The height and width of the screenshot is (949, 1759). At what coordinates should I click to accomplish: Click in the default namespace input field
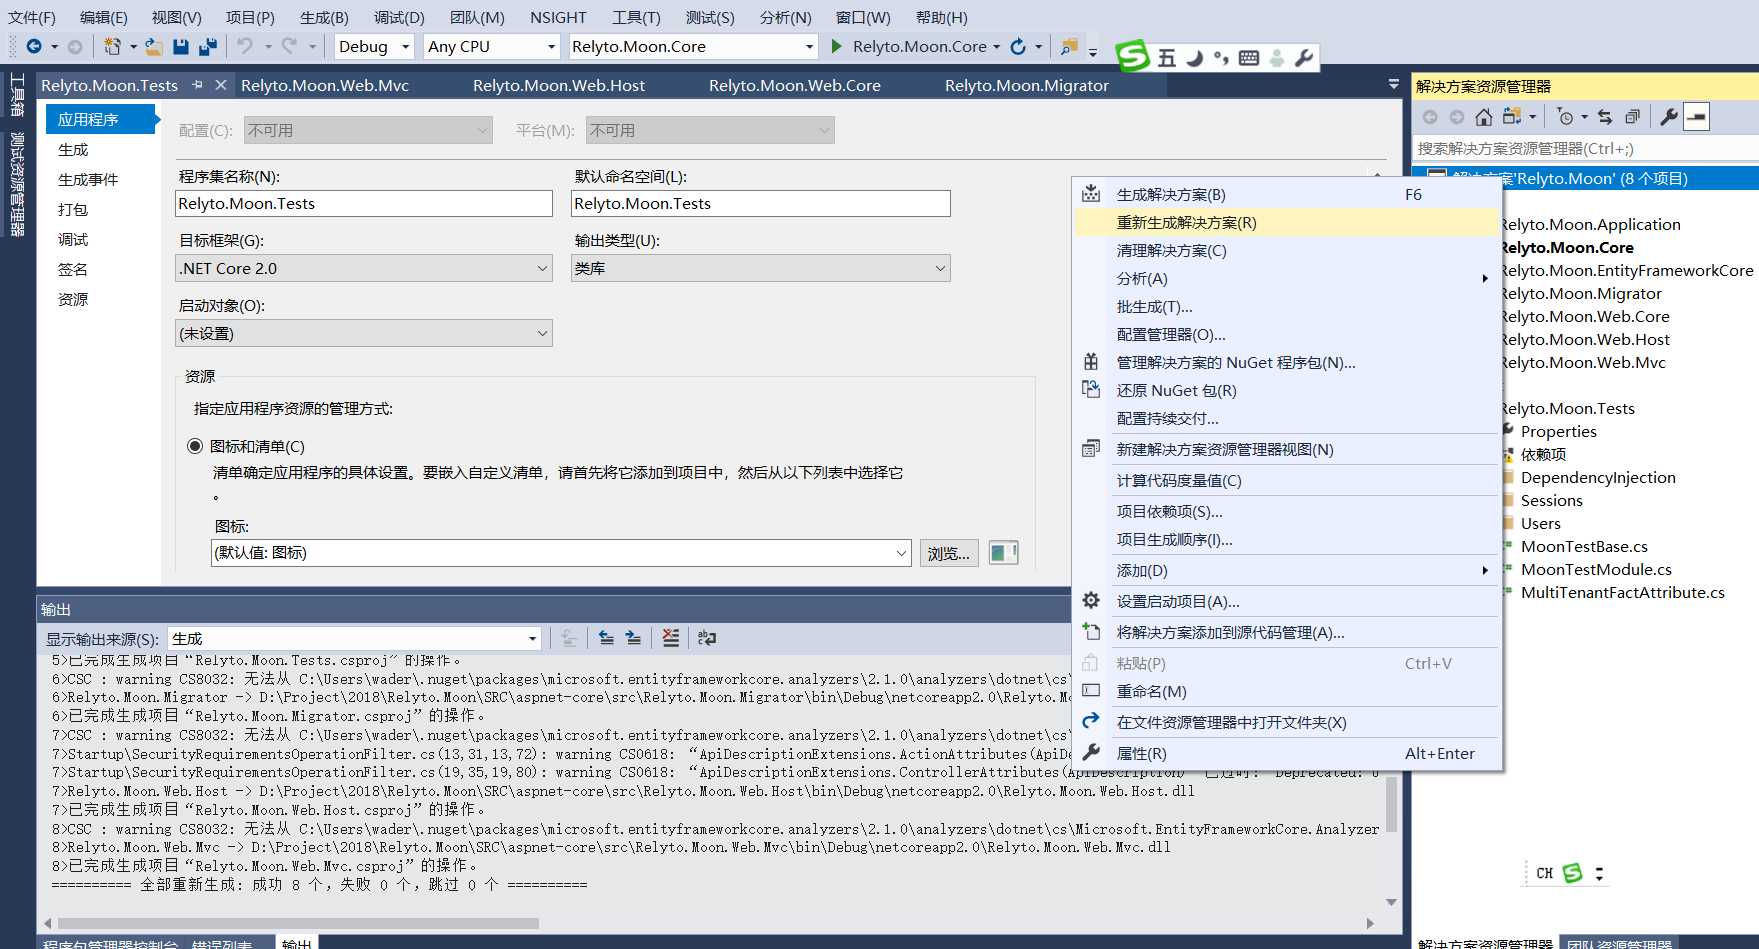[x=761, y=204]
